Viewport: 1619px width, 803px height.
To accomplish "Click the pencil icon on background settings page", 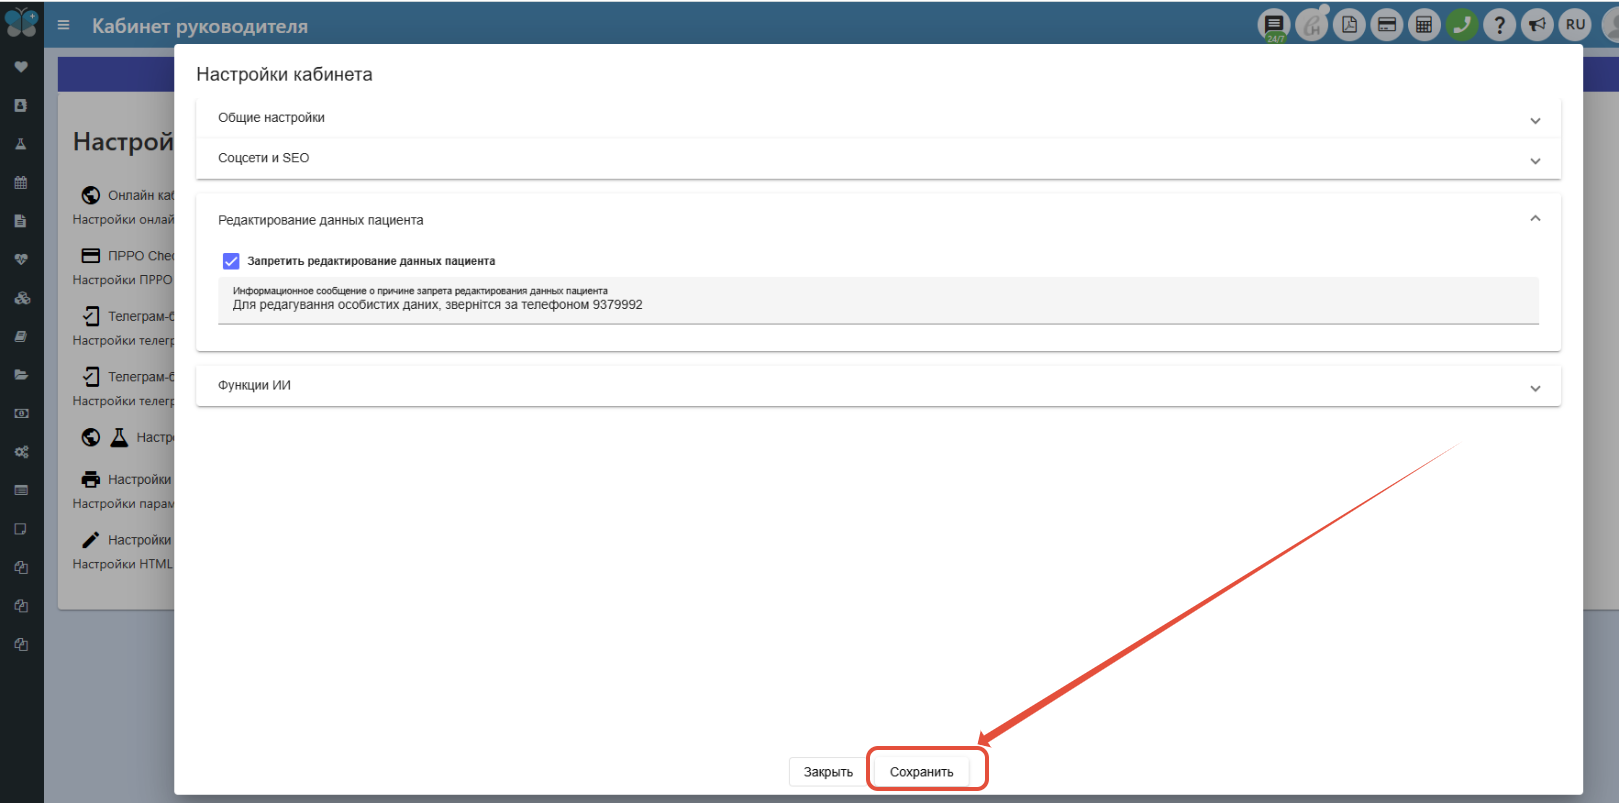I will tap(91, 540).
